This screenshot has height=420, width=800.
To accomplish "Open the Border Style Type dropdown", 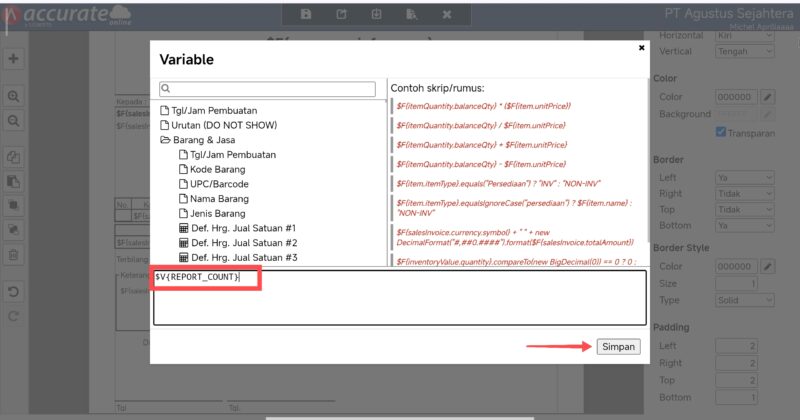I will pos(744,300).
